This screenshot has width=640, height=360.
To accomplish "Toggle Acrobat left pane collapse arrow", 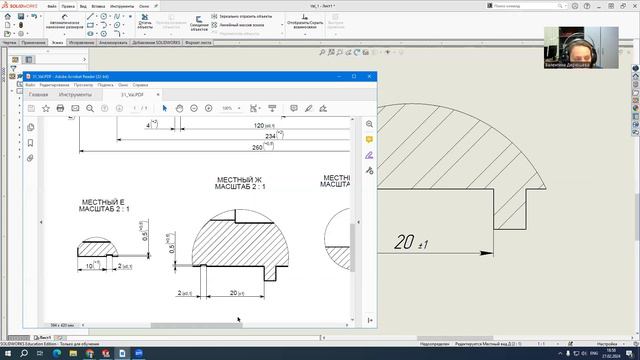I will (x=41, y=222).
